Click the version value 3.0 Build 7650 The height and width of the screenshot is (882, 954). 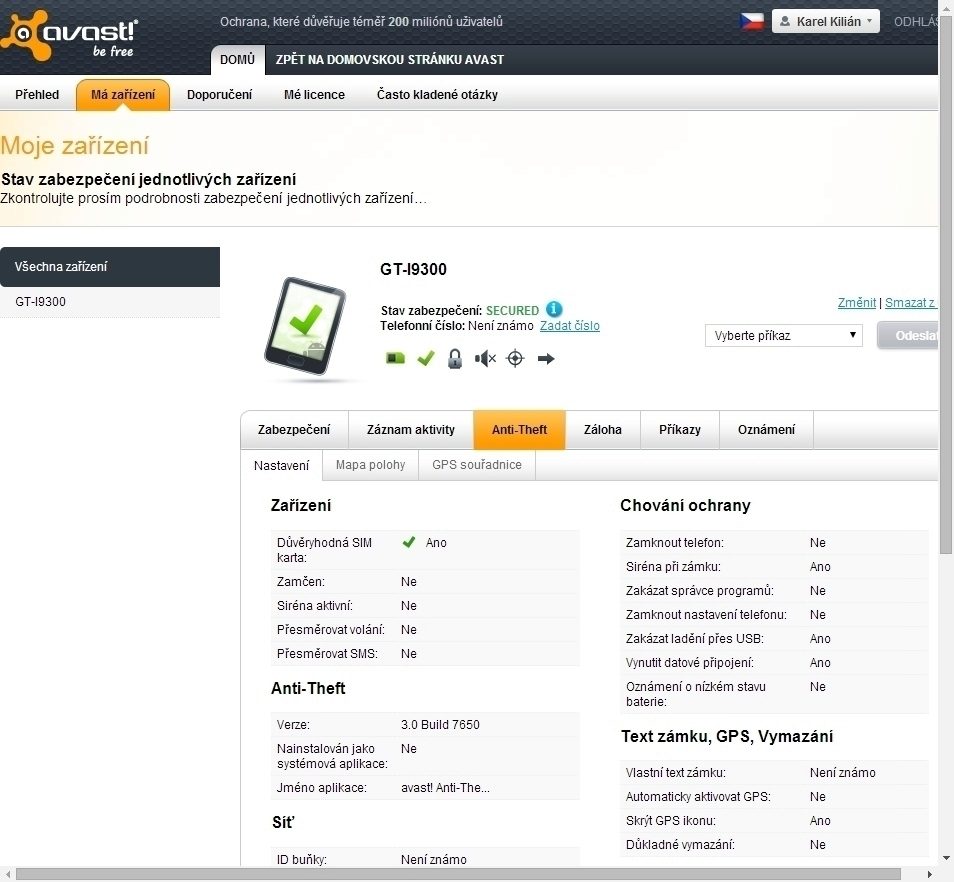(x=440, y=724)
